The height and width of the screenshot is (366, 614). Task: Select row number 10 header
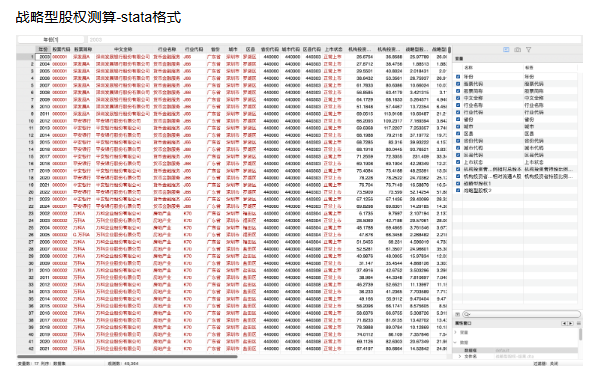[26, 121]
